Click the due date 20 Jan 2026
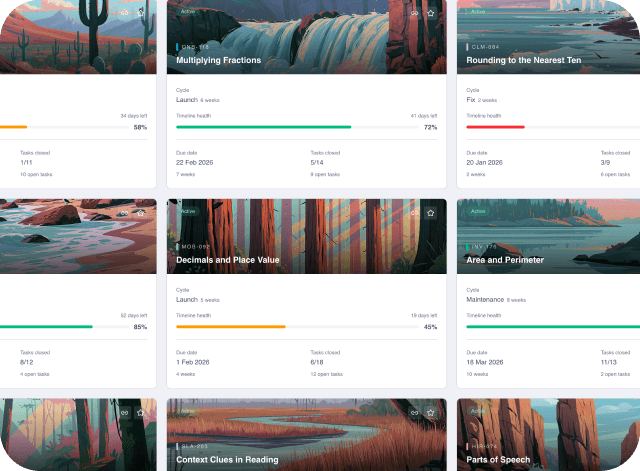The height and width of the screenshot is (471, 640). point(484,162)
